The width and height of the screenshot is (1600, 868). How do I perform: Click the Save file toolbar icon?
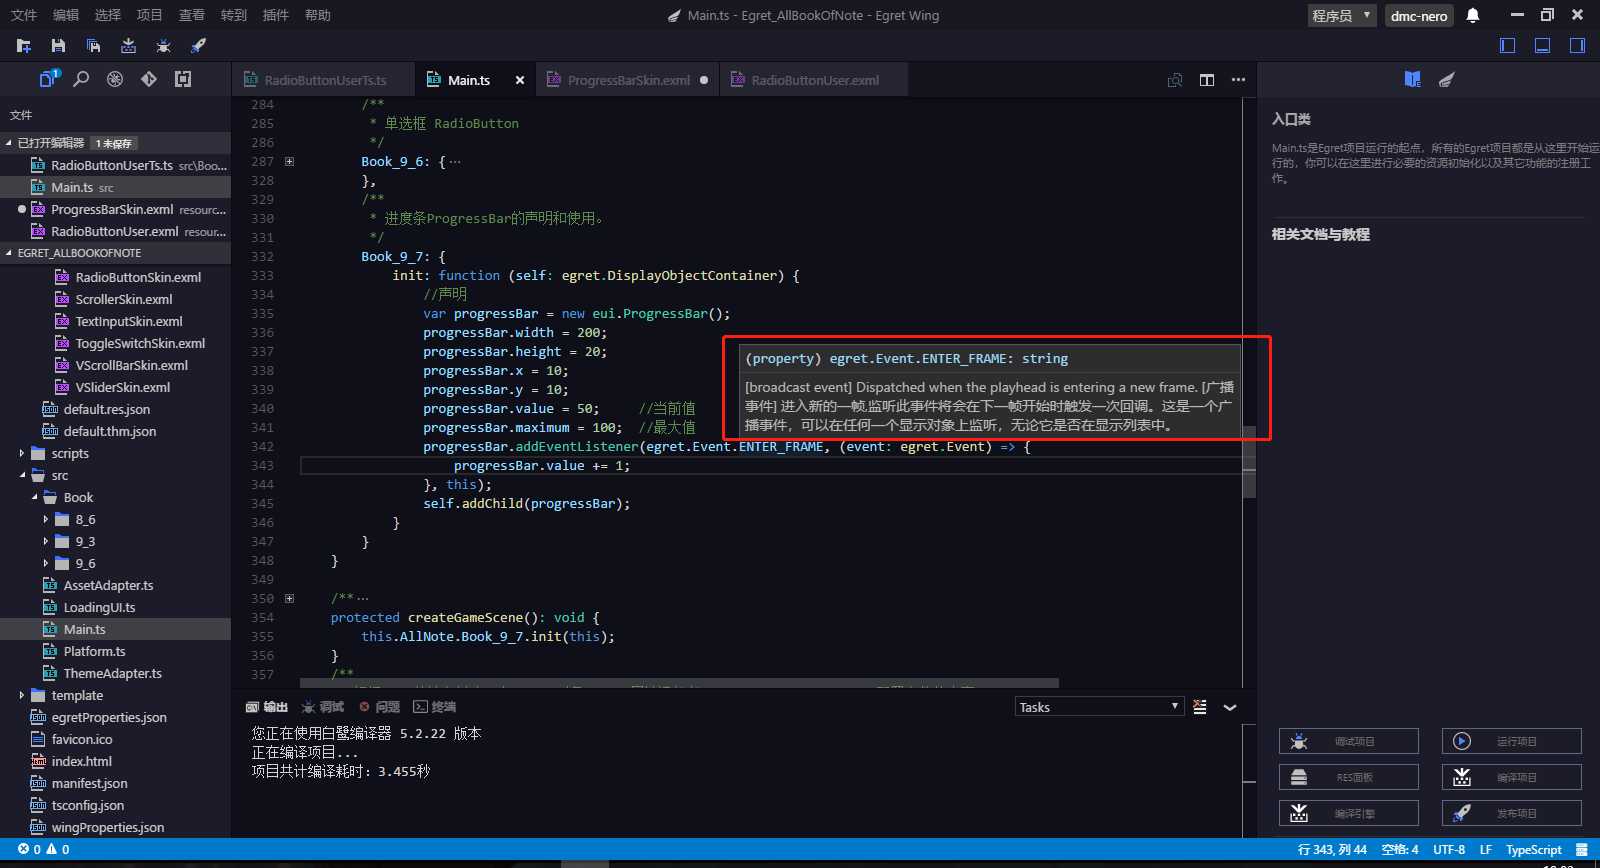[58, 46]
